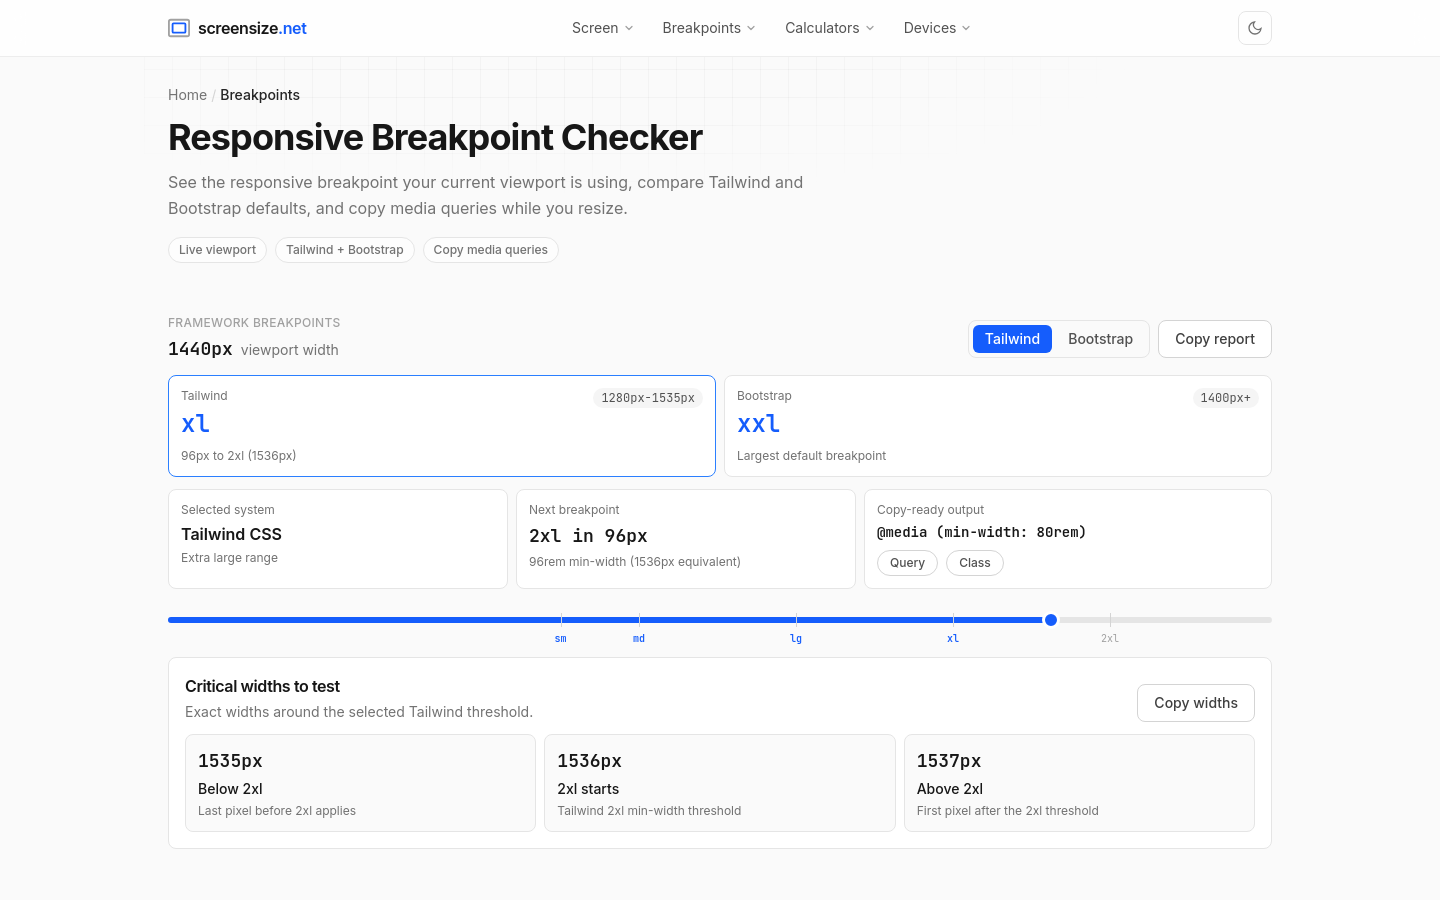This screenshot has height=900, width=1440.
Task: Select the Tailwind xl breakpoint card
Action: [x=442, y=426]
